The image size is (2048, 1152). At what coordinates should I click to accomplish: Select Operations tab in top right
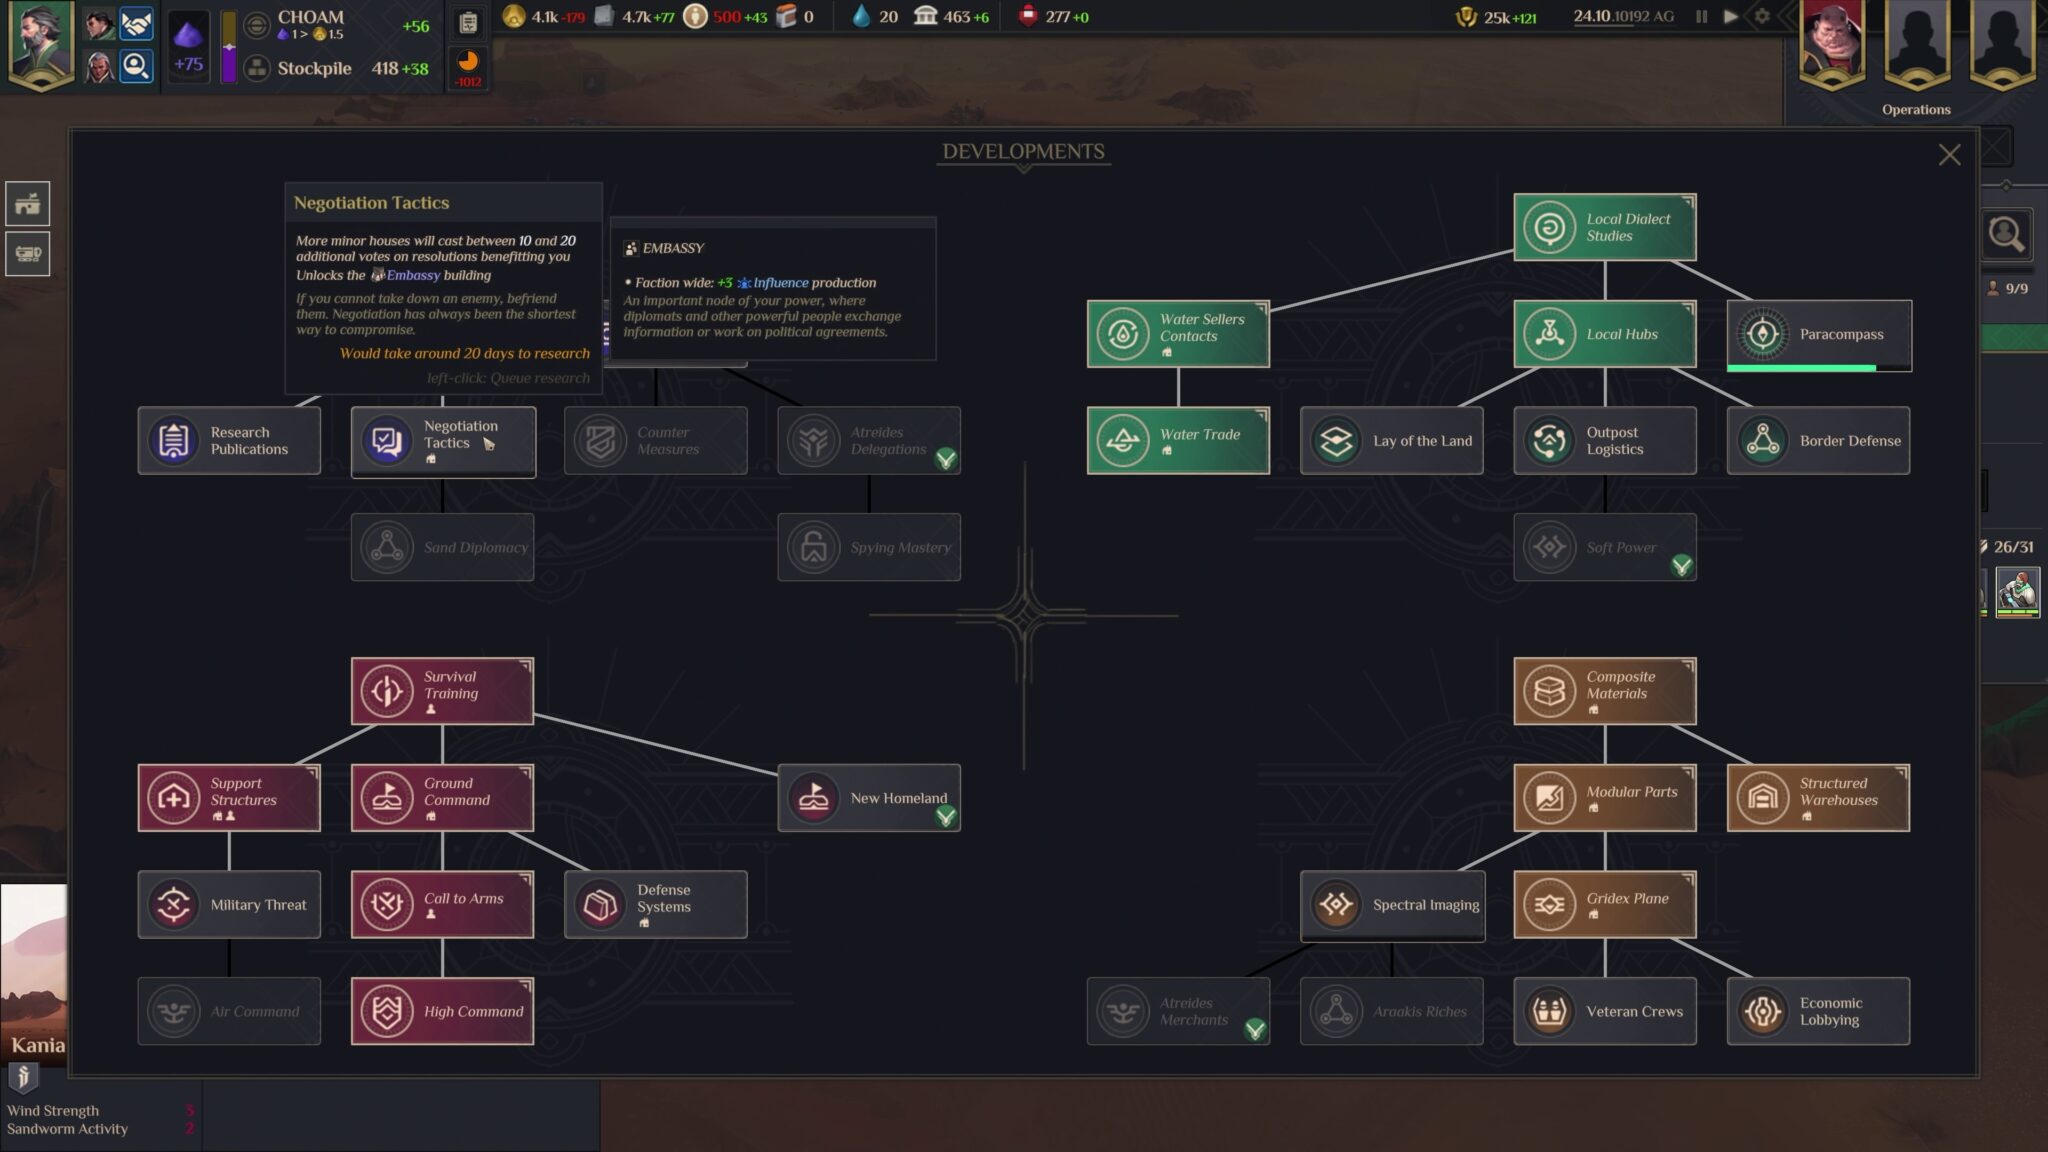1916,110
